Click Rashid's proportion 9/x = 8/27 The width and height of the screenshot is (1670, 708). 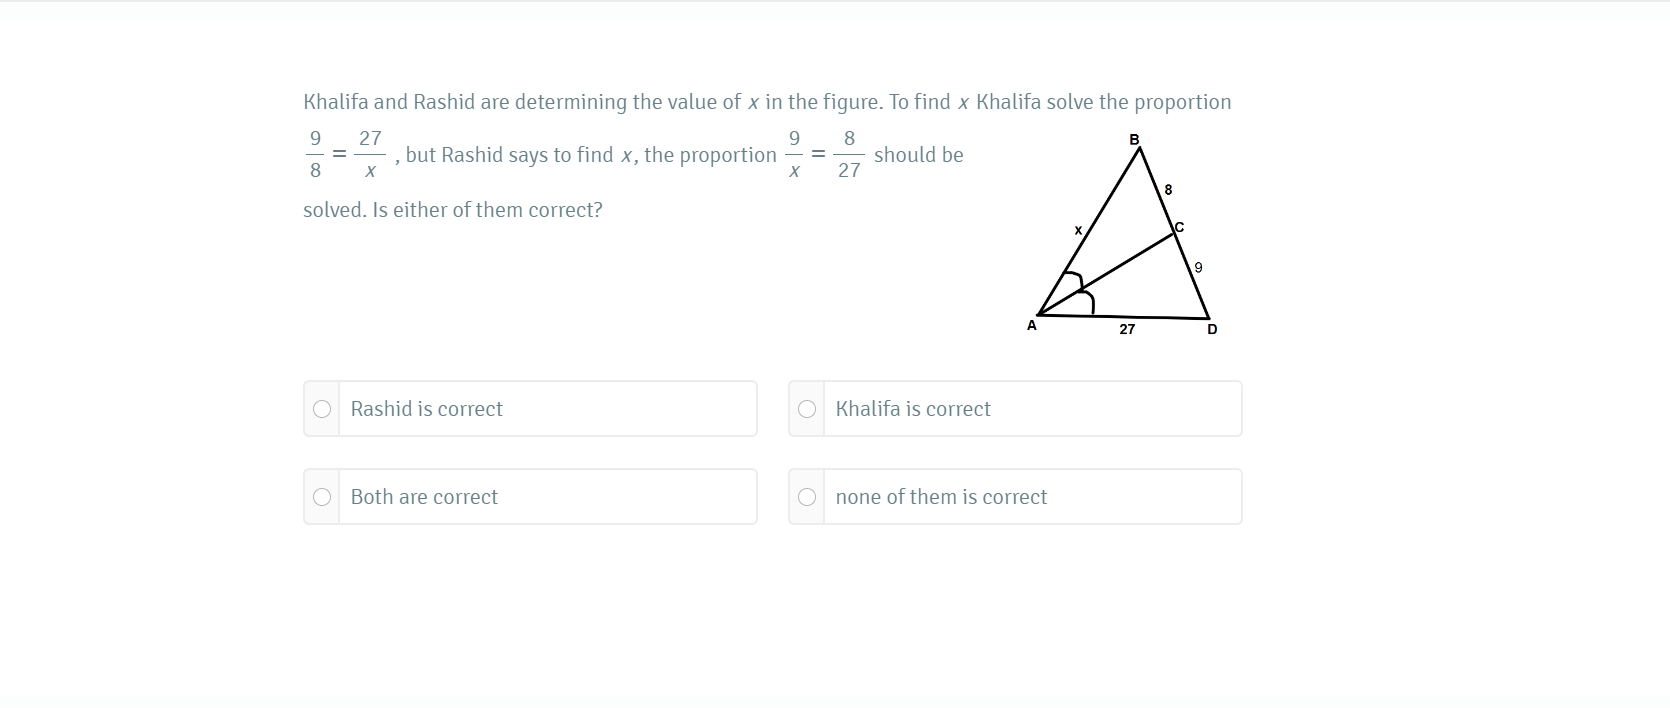pyautogui.click(x=822, y=155)
